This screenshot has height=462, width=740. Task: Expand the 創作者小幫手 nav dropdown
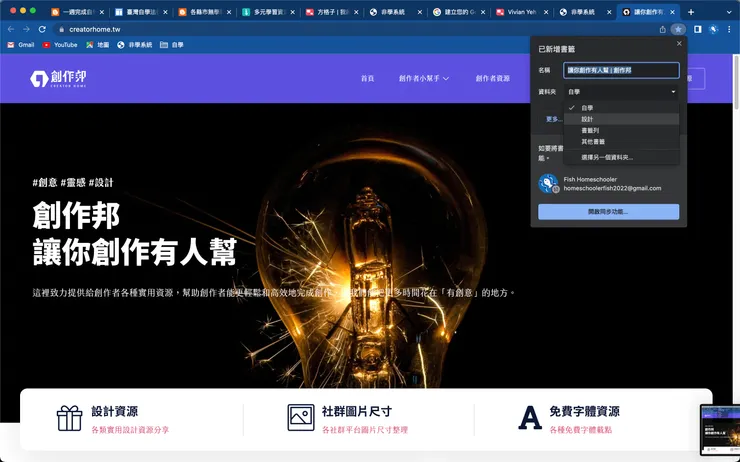tap(424, 78)
